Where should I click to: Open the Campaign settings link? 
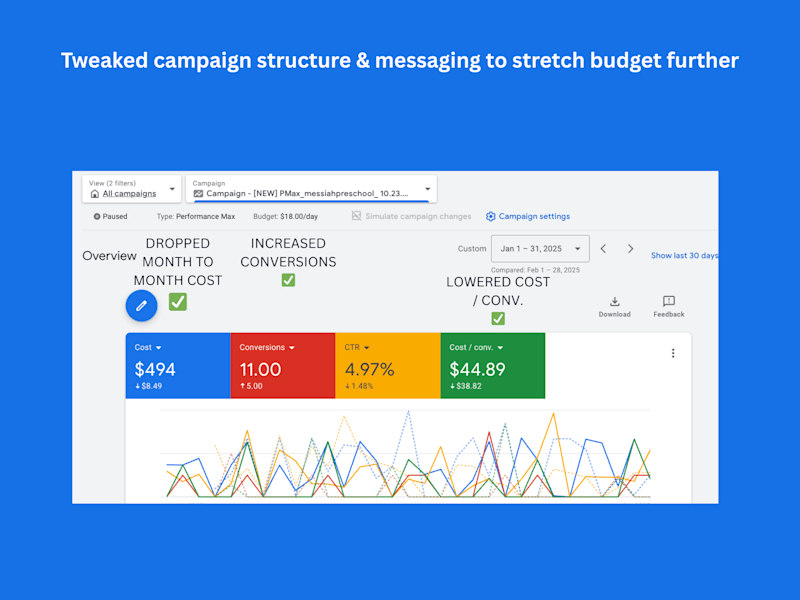tap(534, 216)
